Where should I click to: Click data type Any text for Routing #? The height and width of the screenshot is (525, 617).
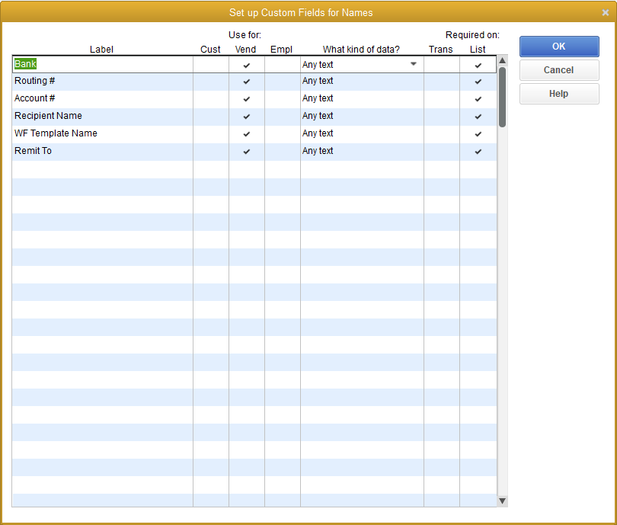click(x=362, y=81)
